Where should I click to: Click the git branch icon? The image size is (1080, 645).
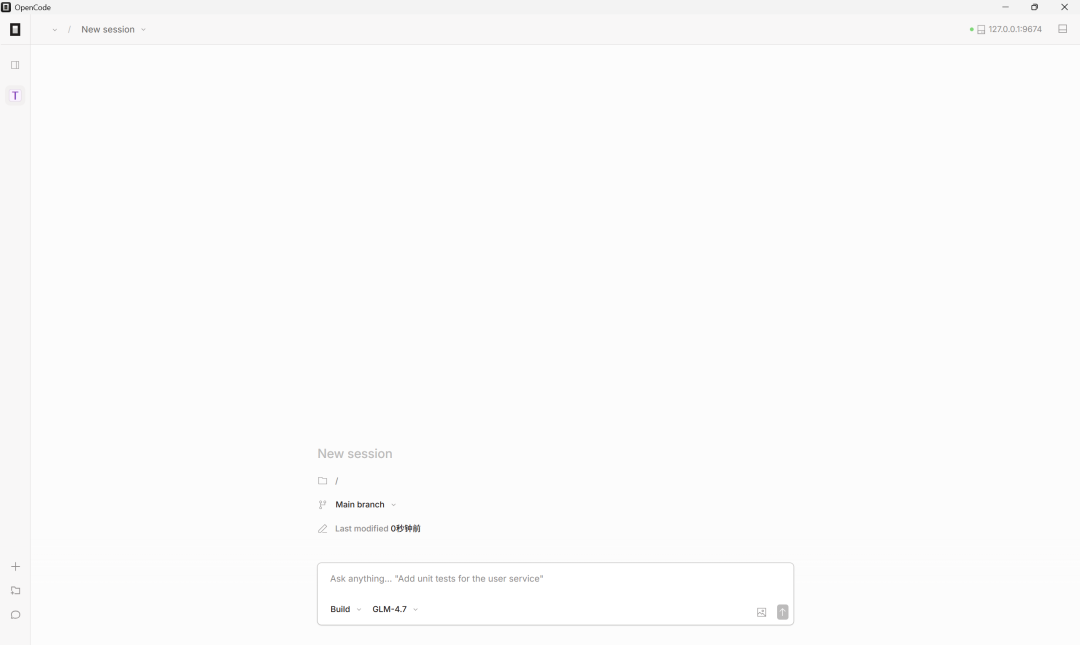coord(322,504)
